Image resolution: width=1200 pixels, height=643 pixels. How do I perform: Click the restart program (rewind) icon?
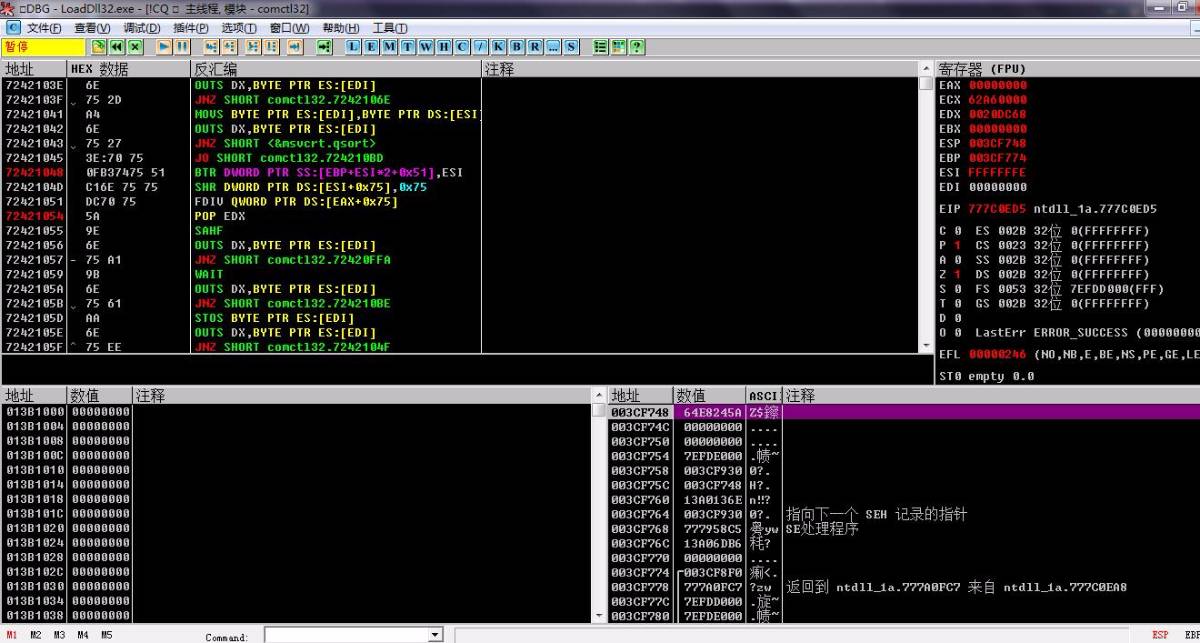pos(116,46)
